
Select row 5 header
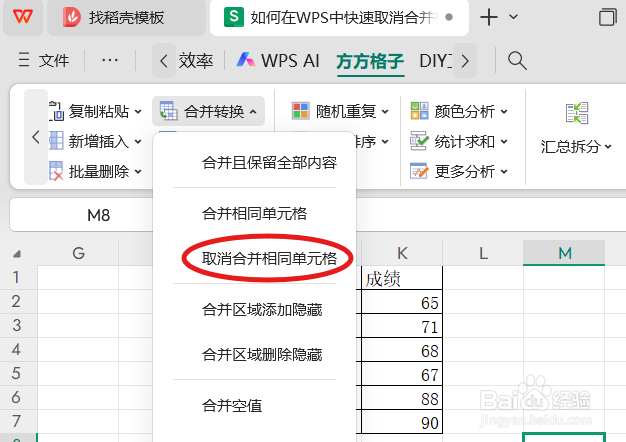pyautogui.click(x=16, y=373)
